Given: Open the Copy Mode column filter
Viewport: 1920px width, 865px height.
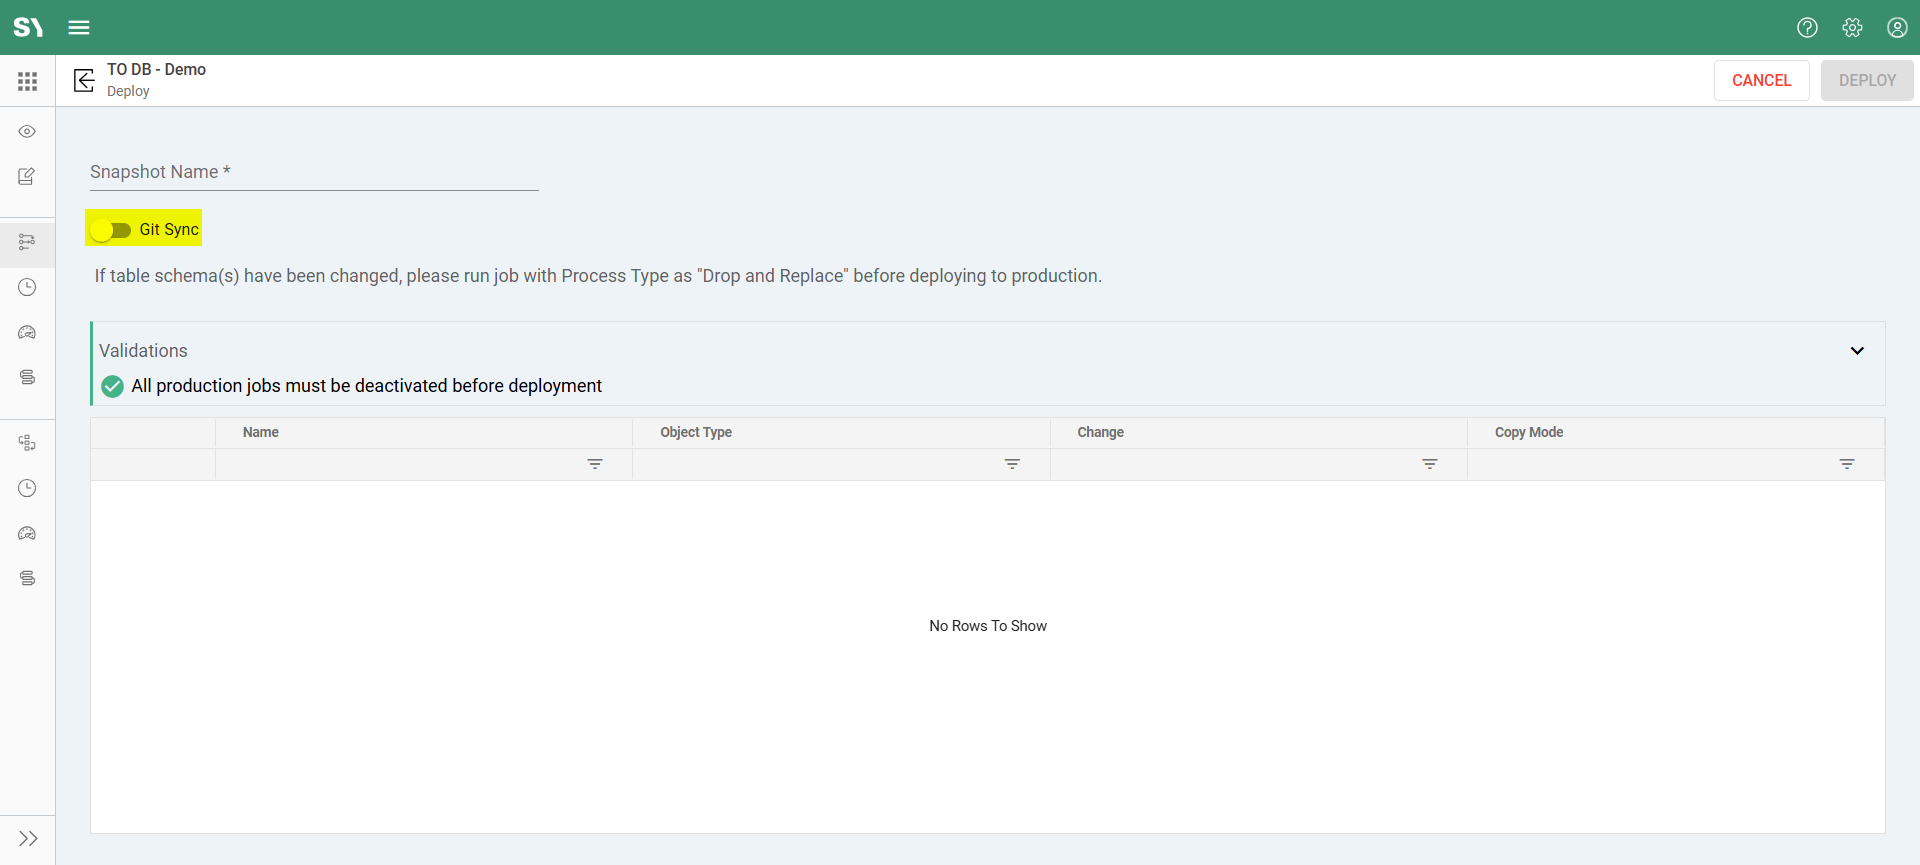Looking at the screenshot, I should (x=1847, y=464).
